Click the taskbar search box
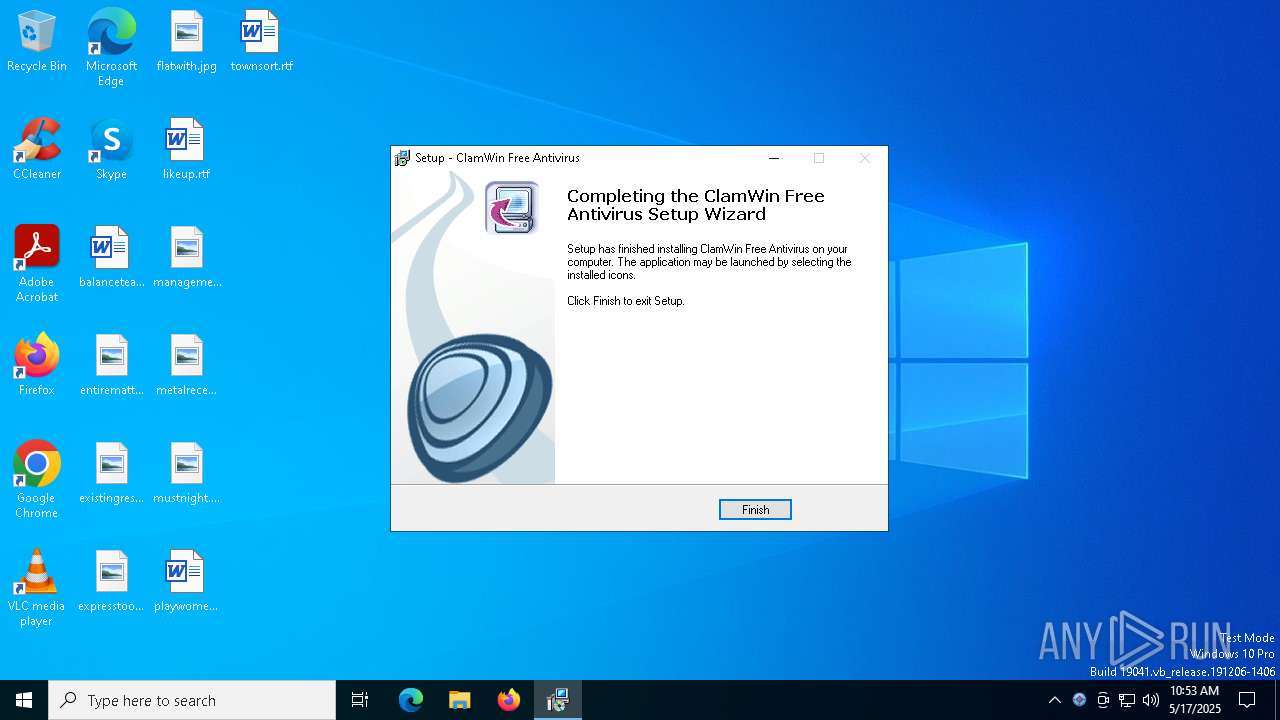This screenshot has height=720, width=1280. coord(192,700)
